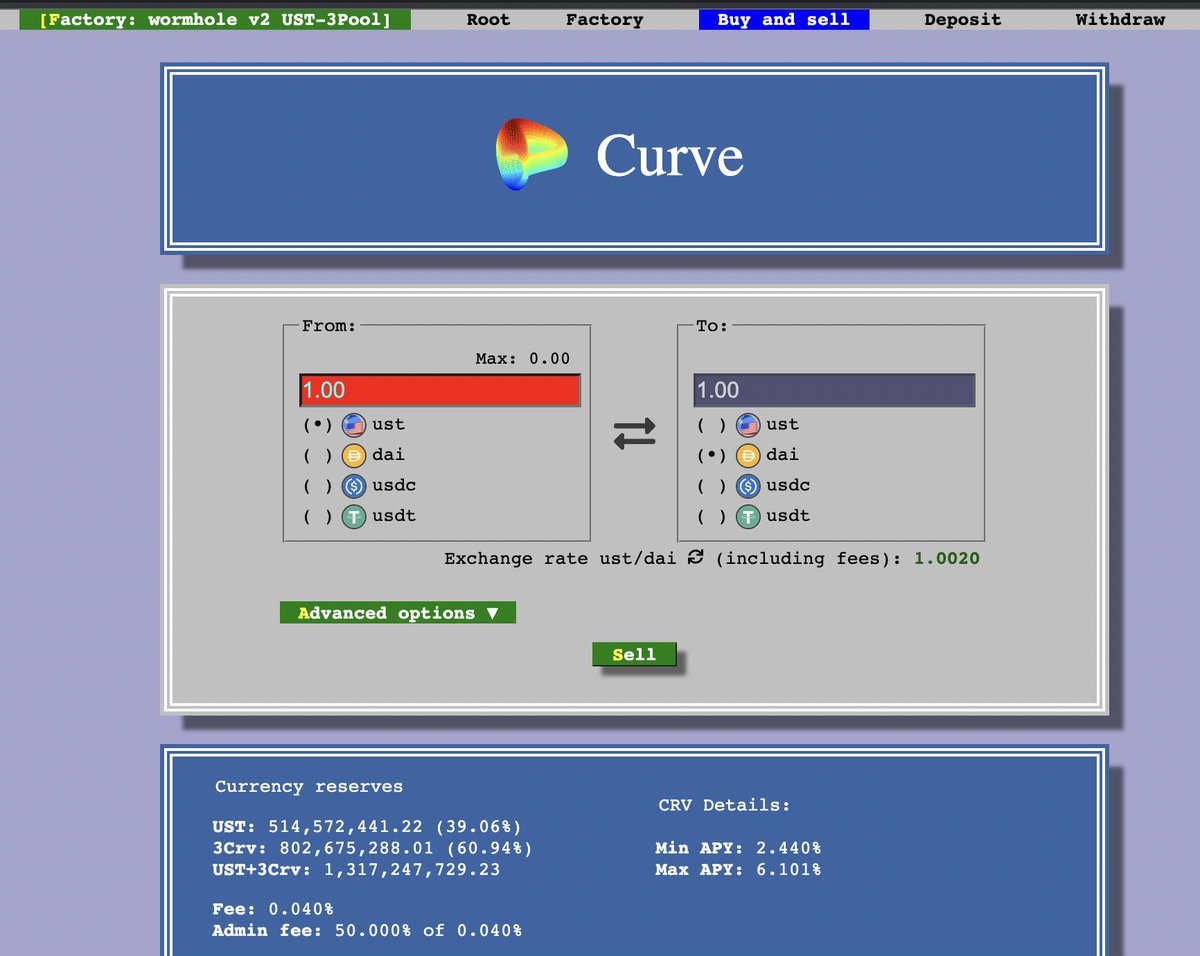Click the Curve title text
This screenshot has width=1200, height=956.
point(670,156)
